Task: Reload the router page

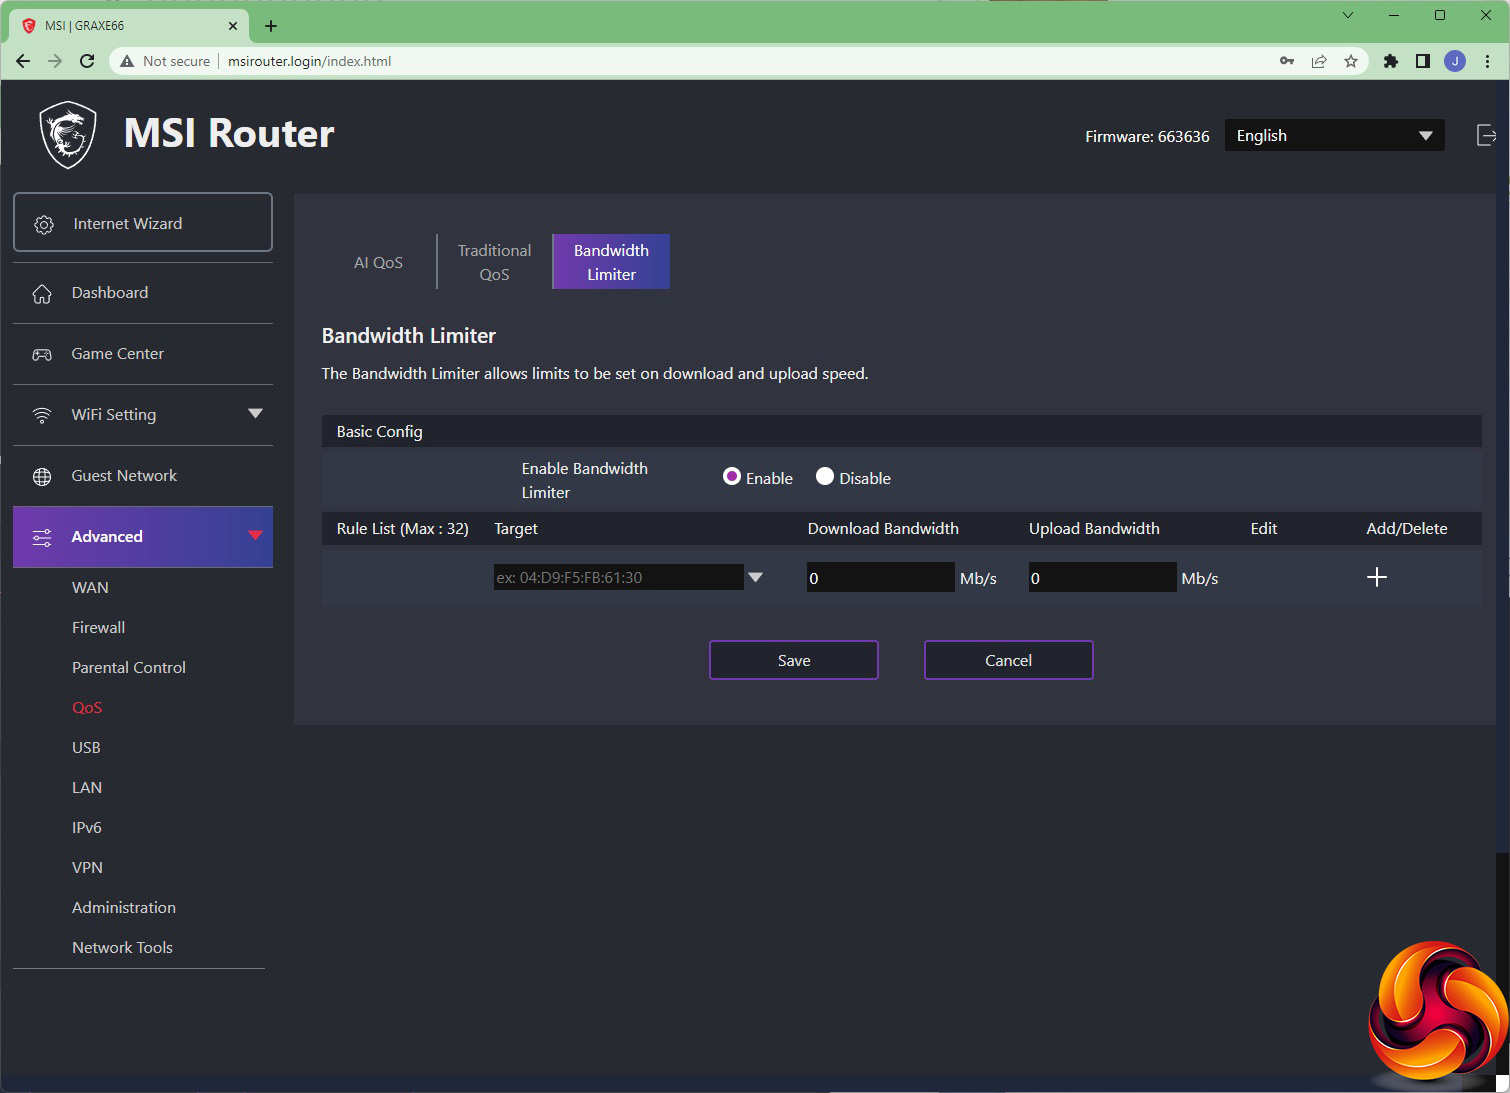Action: [87, 61]
